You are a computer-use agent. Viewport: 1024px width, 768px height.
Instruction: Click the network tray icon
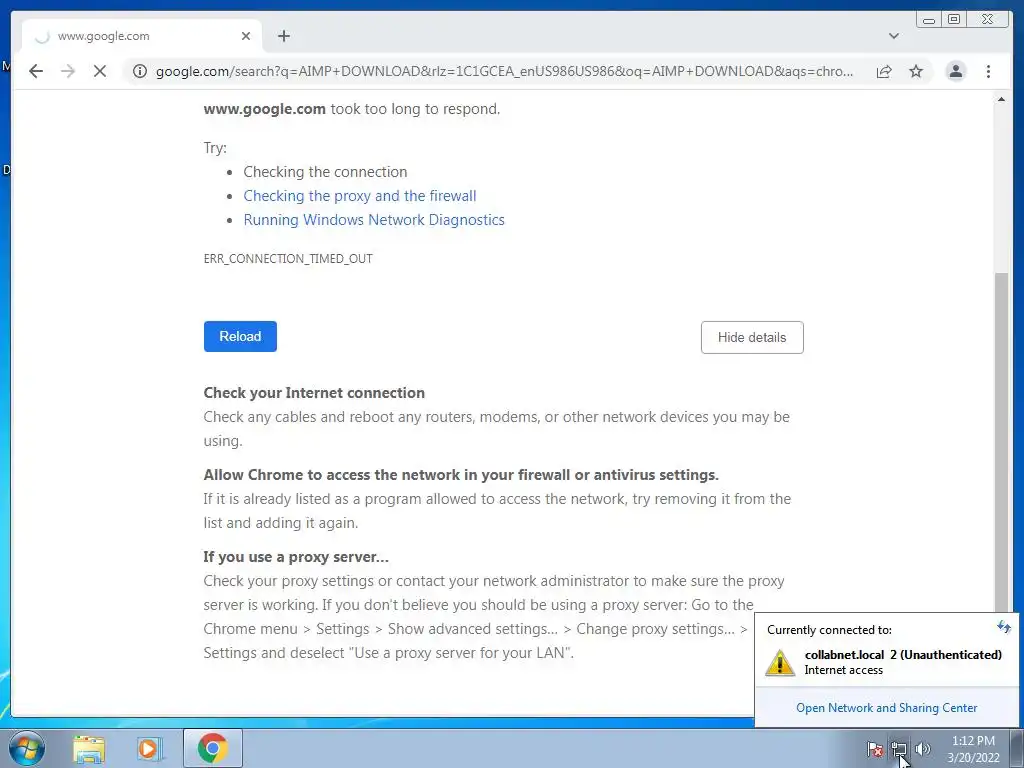coord(899,749)
